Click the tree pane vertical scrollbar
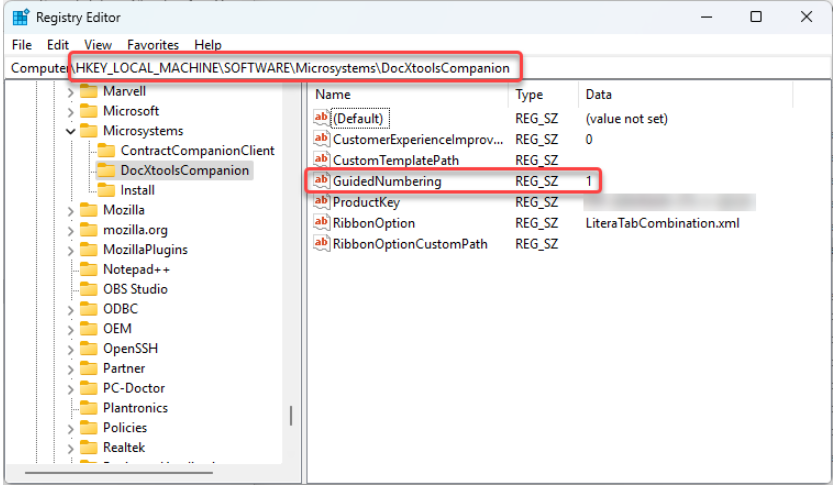The image size is (838, 494). tap(291, 414)
